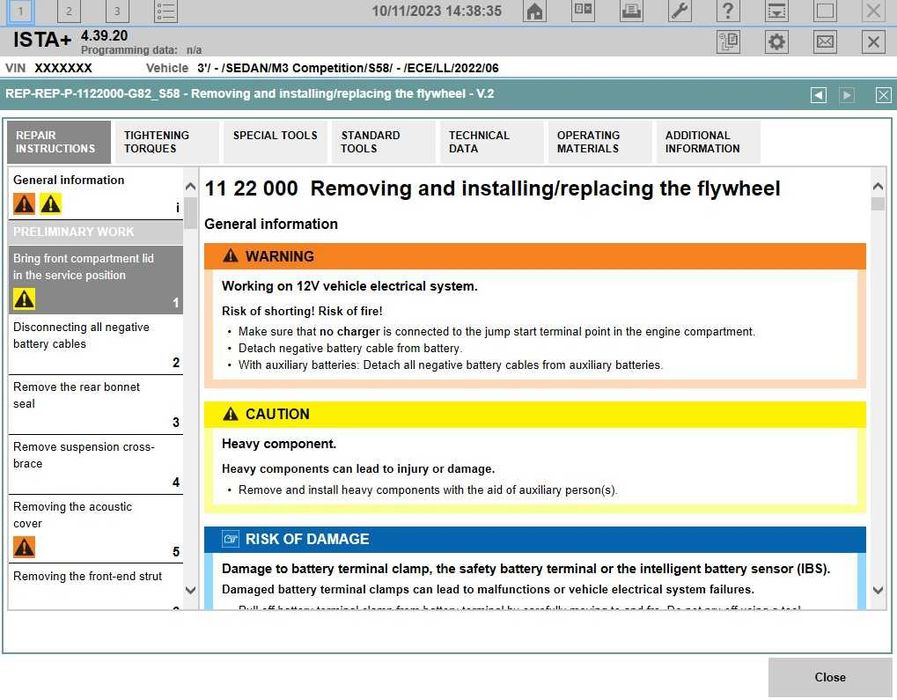The image size is (897, 700).
Task: Switch to Operating Materials tab
Action: click(x=600, y=142)
